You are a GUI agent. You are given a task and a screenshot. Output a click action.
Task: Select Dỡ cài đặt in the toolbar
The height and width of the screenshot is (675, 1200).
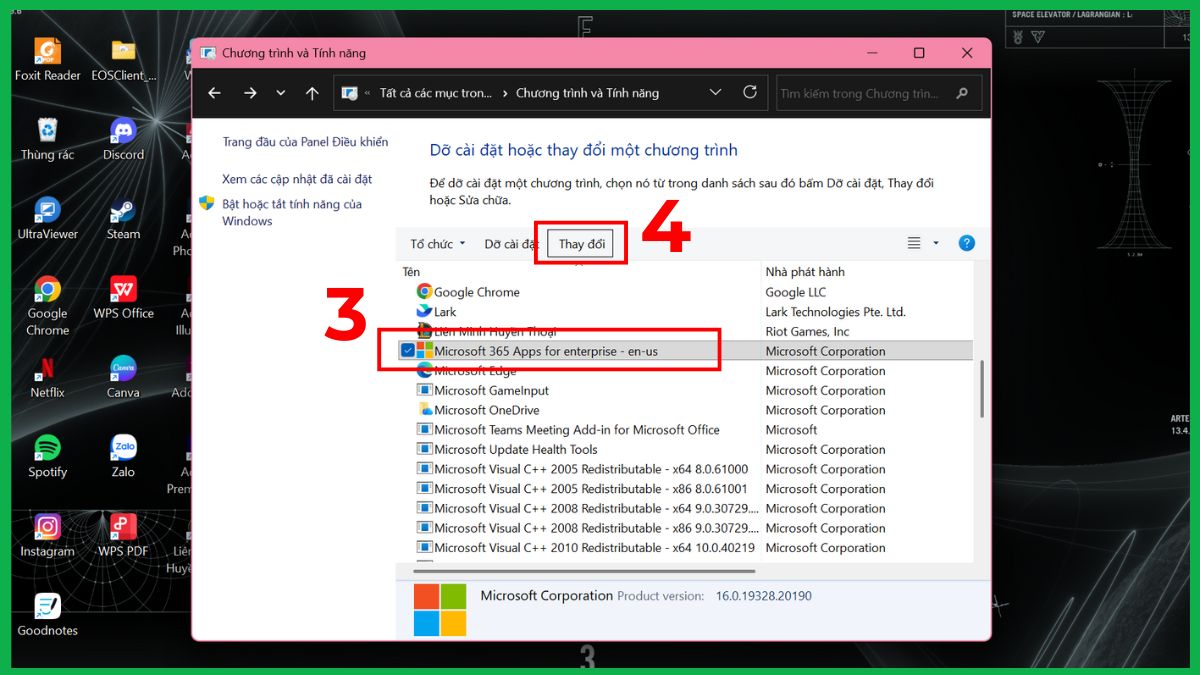pyautogui.click(x=513, y=242)
